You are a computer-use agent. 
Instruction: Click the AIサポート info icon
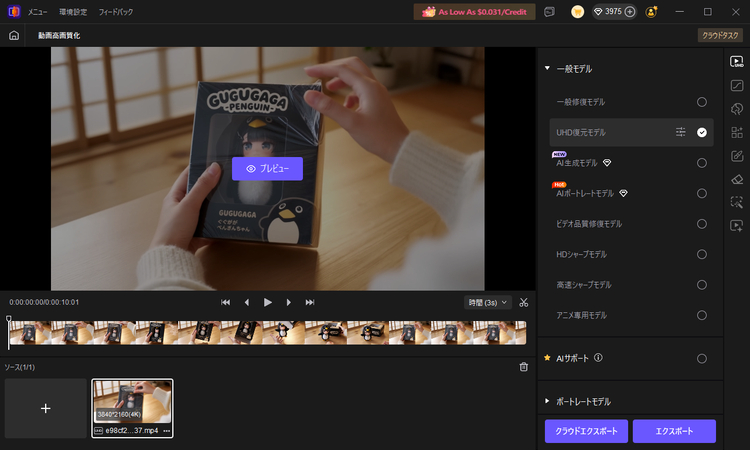coord(598,358)
